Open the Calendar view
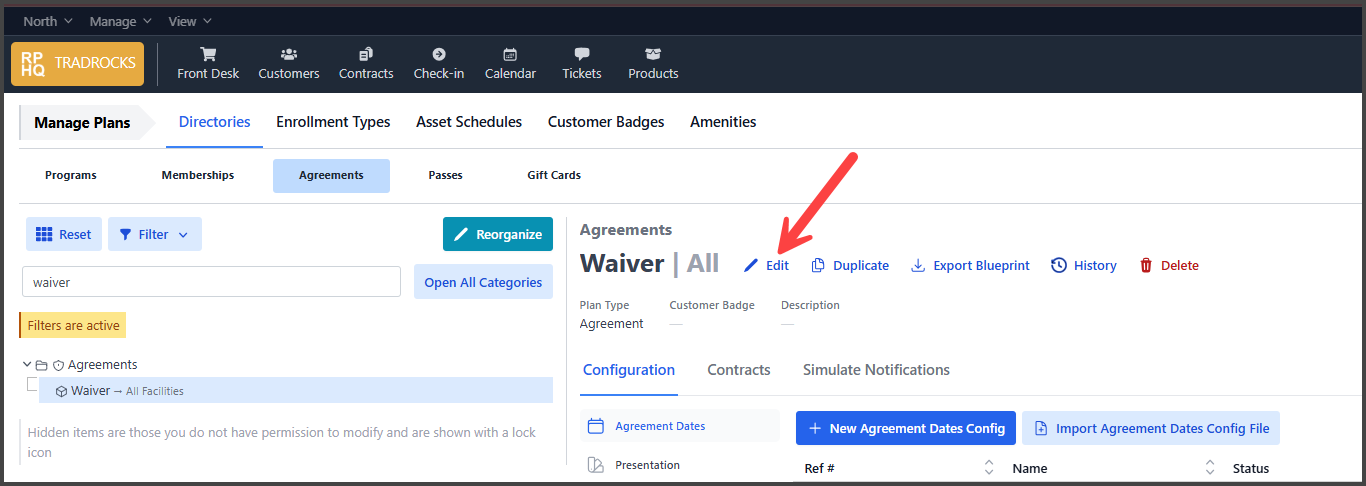This screenshot has height=486, width=1366. coord(510,64)
